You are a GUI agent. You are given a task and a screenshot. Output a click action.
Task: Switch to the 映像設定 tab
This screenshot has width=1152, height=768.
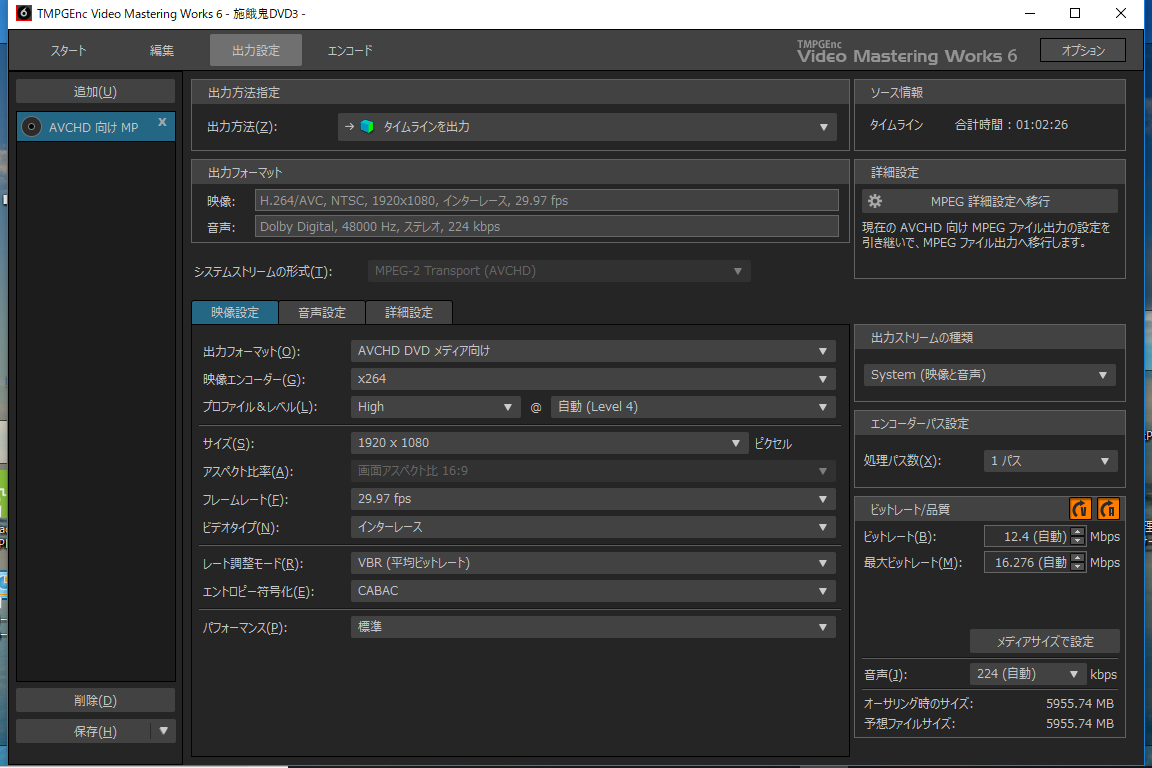click(235, 312)
